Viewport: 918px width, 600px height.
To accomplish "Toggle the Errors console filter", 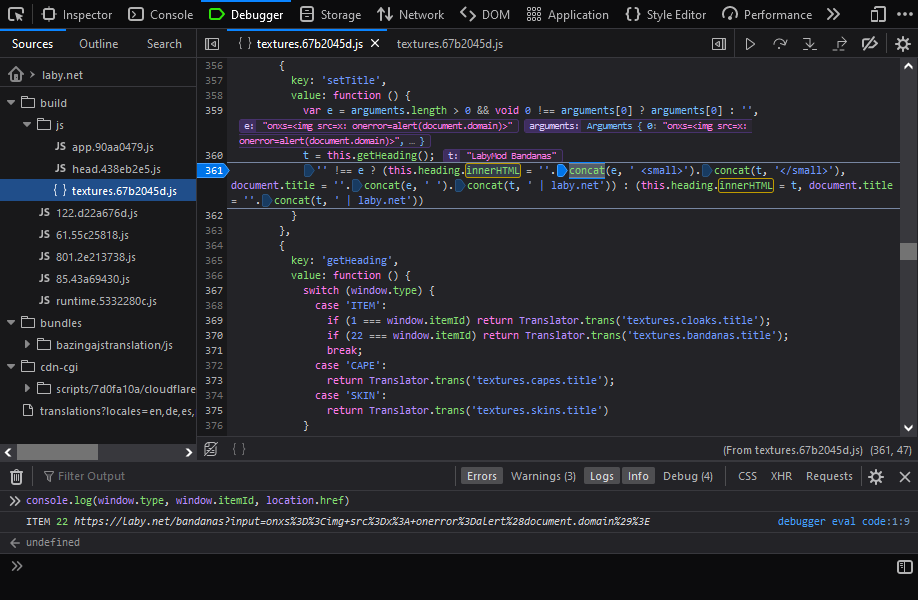I will click(481, 476).
